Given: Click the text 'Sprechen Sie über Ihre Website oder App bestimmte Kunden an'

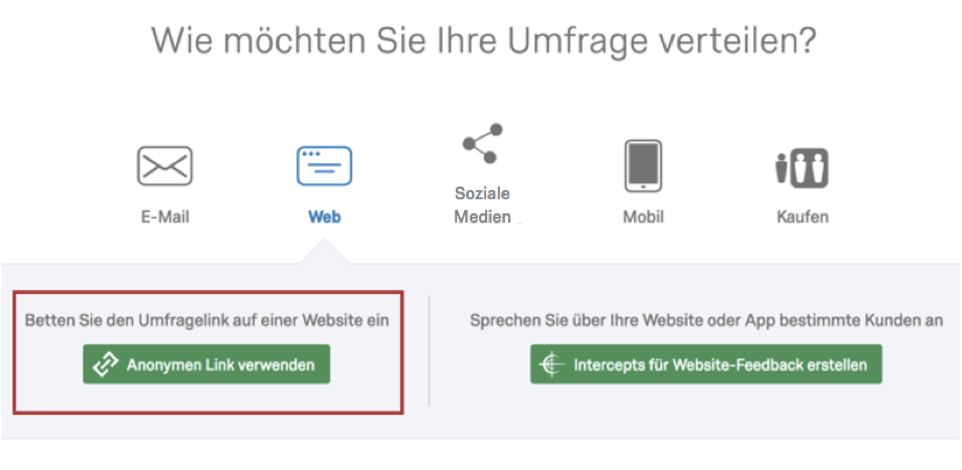Looking at the screenshot, I should coord(707,320).
